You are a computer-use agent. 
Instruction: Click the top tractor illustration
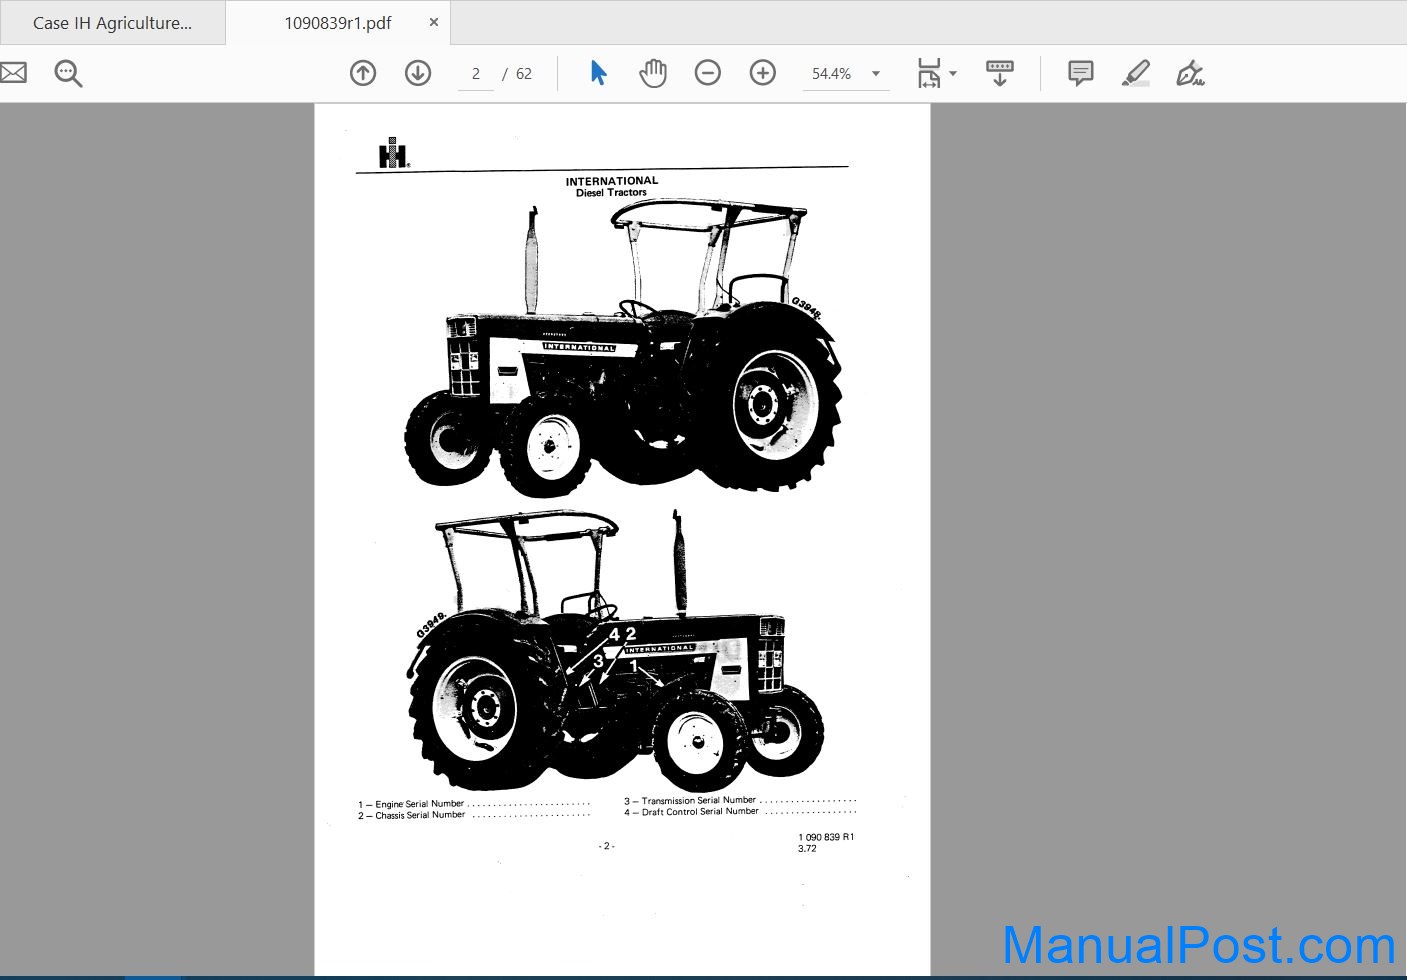click(625, 348)
